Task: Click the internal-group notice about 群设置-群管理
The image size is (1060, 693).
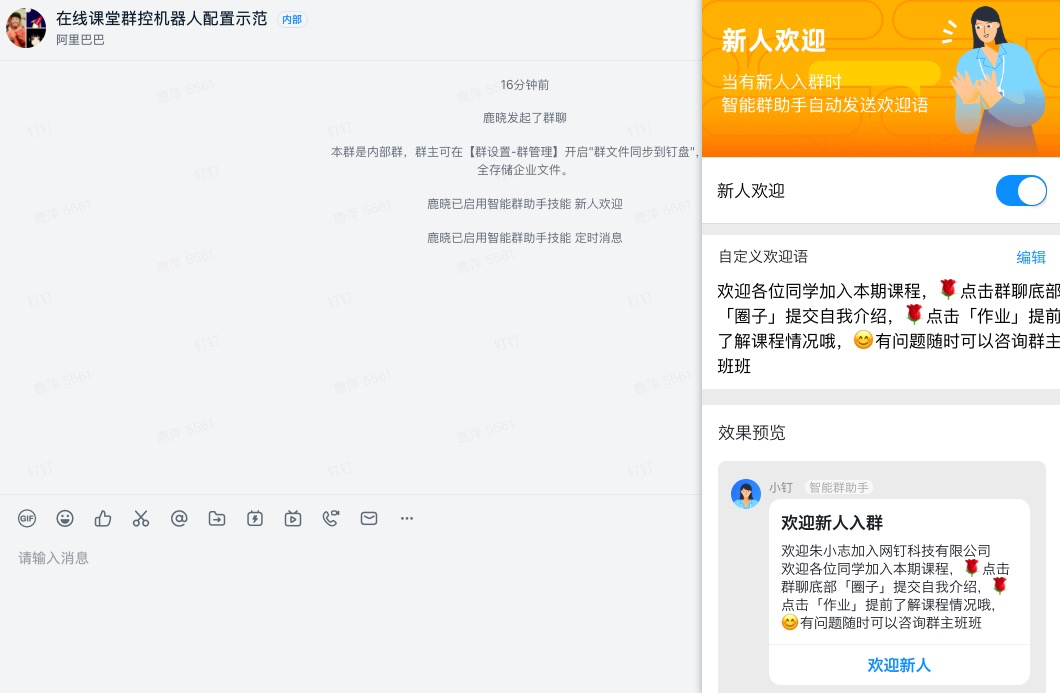Action: click(515, 160)
